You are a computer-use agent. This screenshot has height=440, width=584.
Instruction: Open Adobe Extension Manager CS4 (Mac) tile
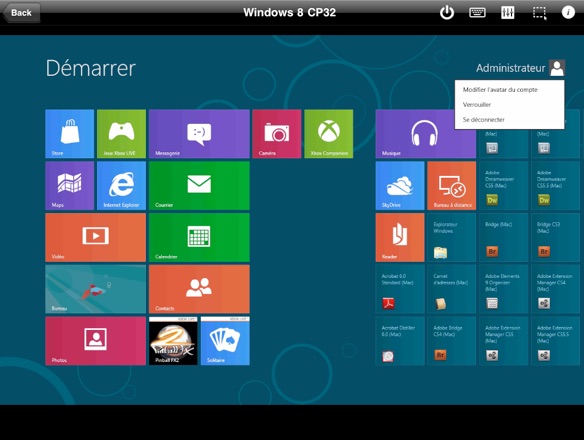(x=555, y=289)
